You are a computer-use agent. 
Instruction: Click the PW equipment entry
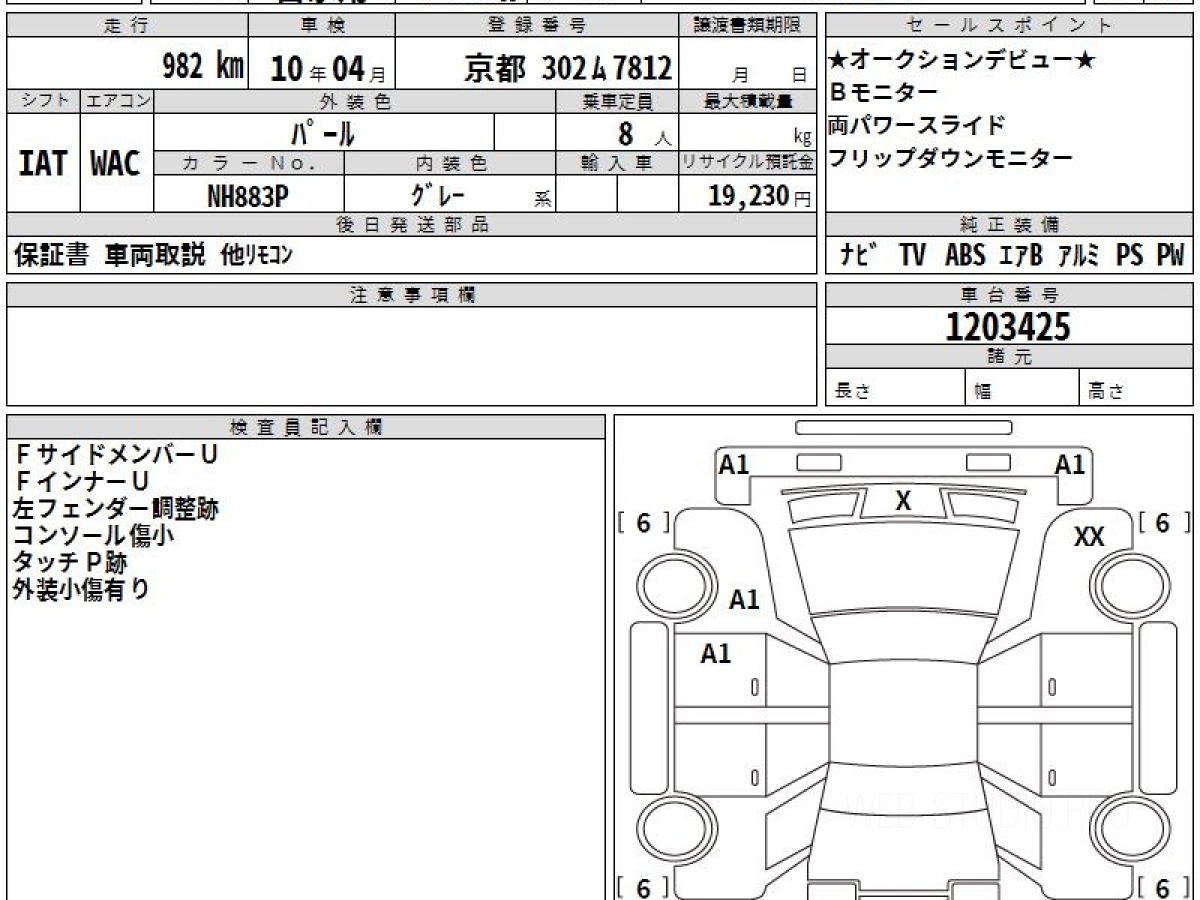coord(1169,255)
